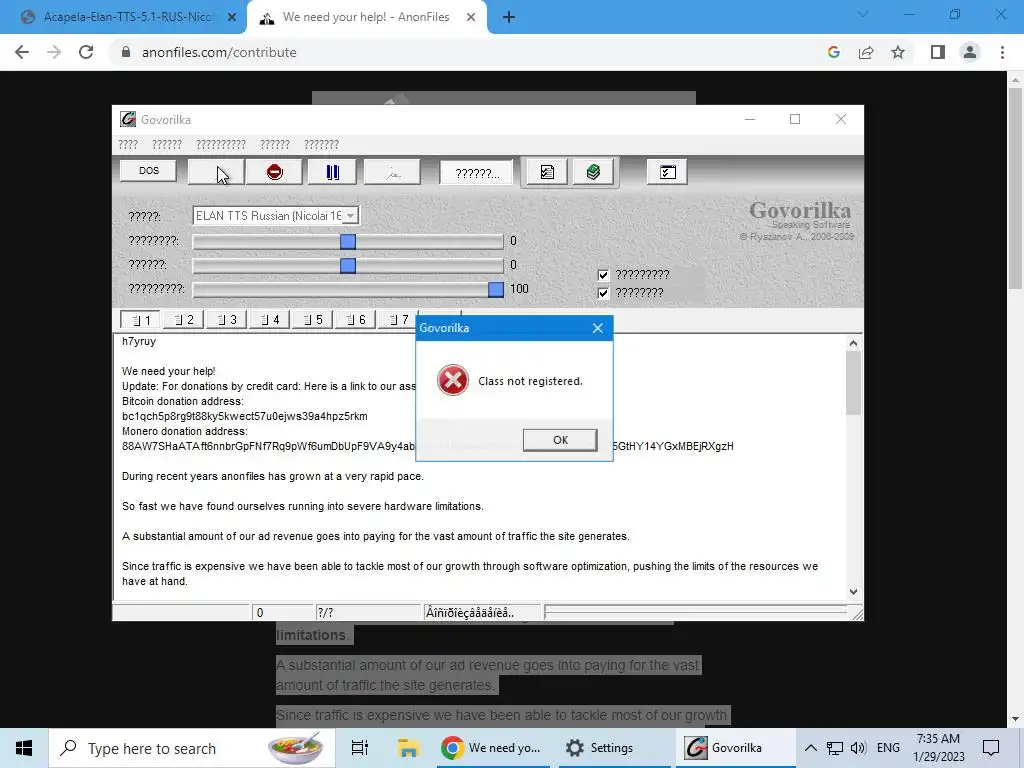The image size is (1024, 768).
Task: Show hidden tray icons chevron
Action: (810, 748)
